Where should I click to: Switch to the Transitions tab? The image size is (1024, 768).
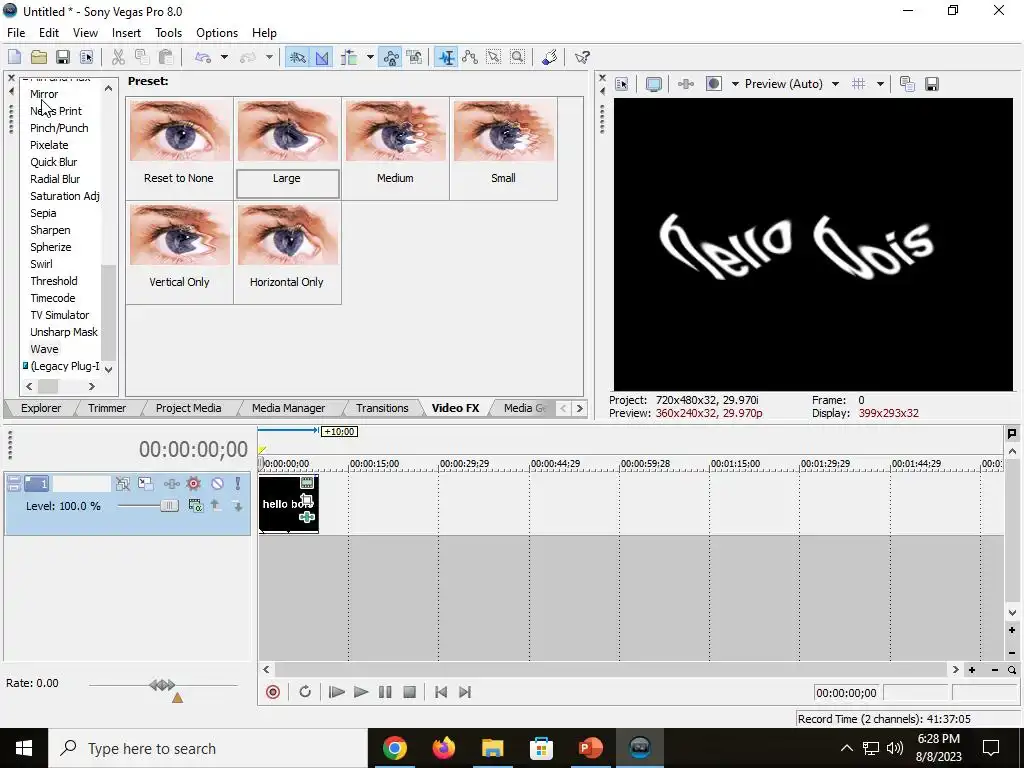point(382,408)
